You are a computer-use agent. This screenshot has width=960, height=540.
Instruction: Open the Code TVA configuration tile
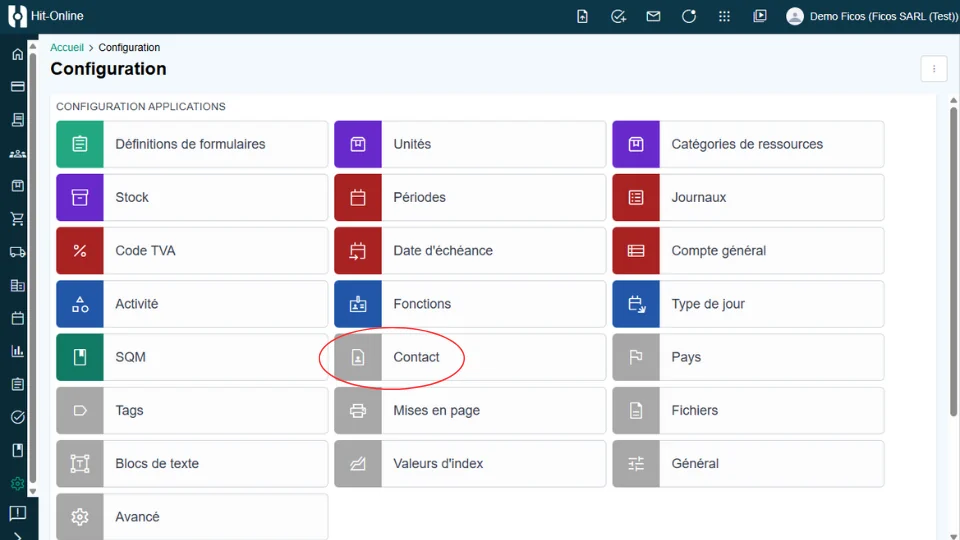click(x=192, y=251)
